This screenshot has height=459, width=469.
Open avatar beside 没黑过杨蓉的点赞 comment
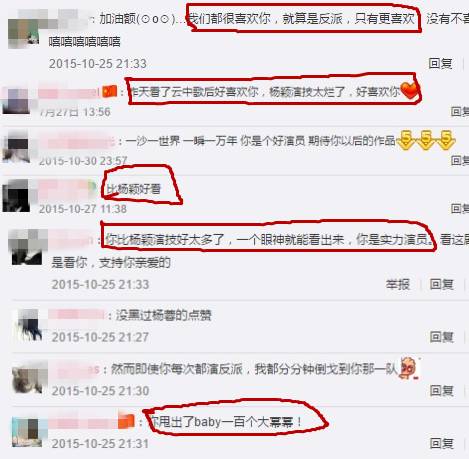pyautogui.click(x=27, y=325)
